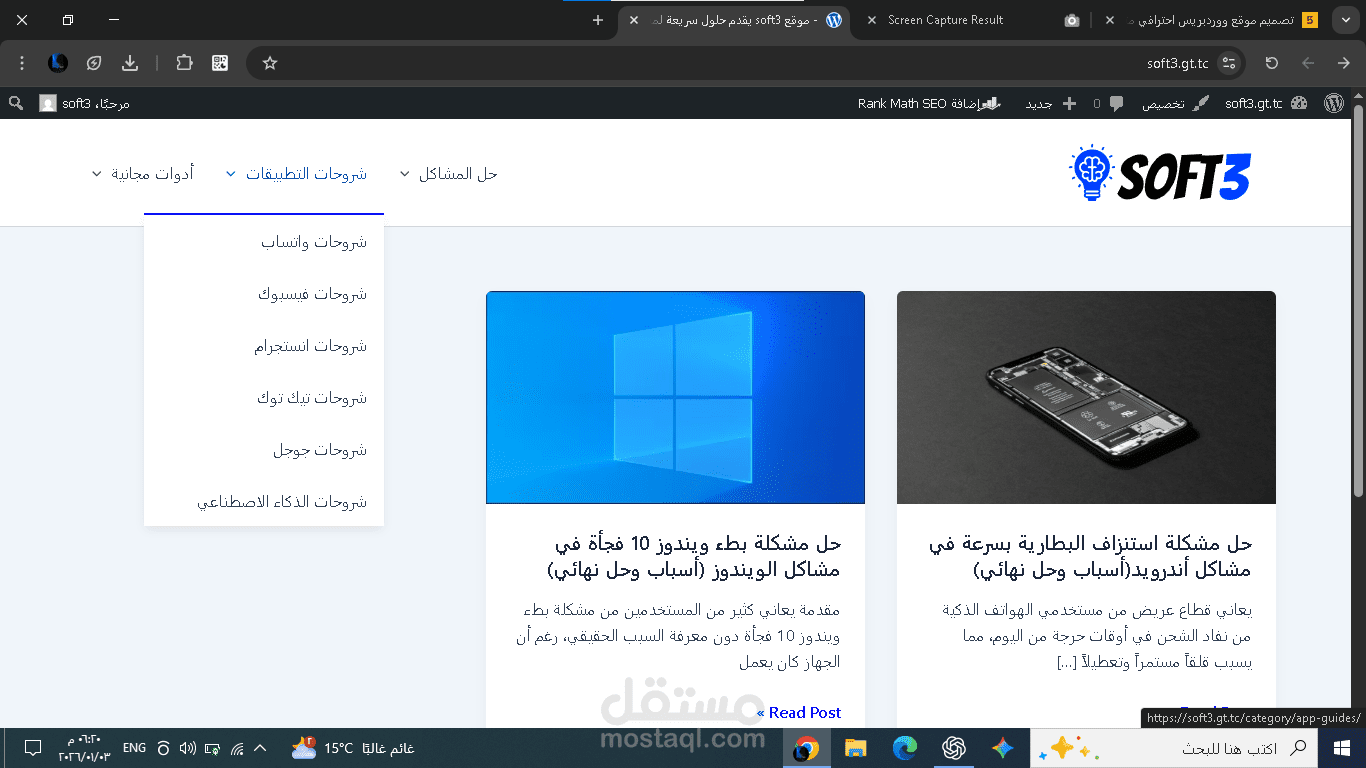Screen dimensions: 1366x768
Task: Open the colorful star app in the taskbar
Action: tap(1003, 748)
